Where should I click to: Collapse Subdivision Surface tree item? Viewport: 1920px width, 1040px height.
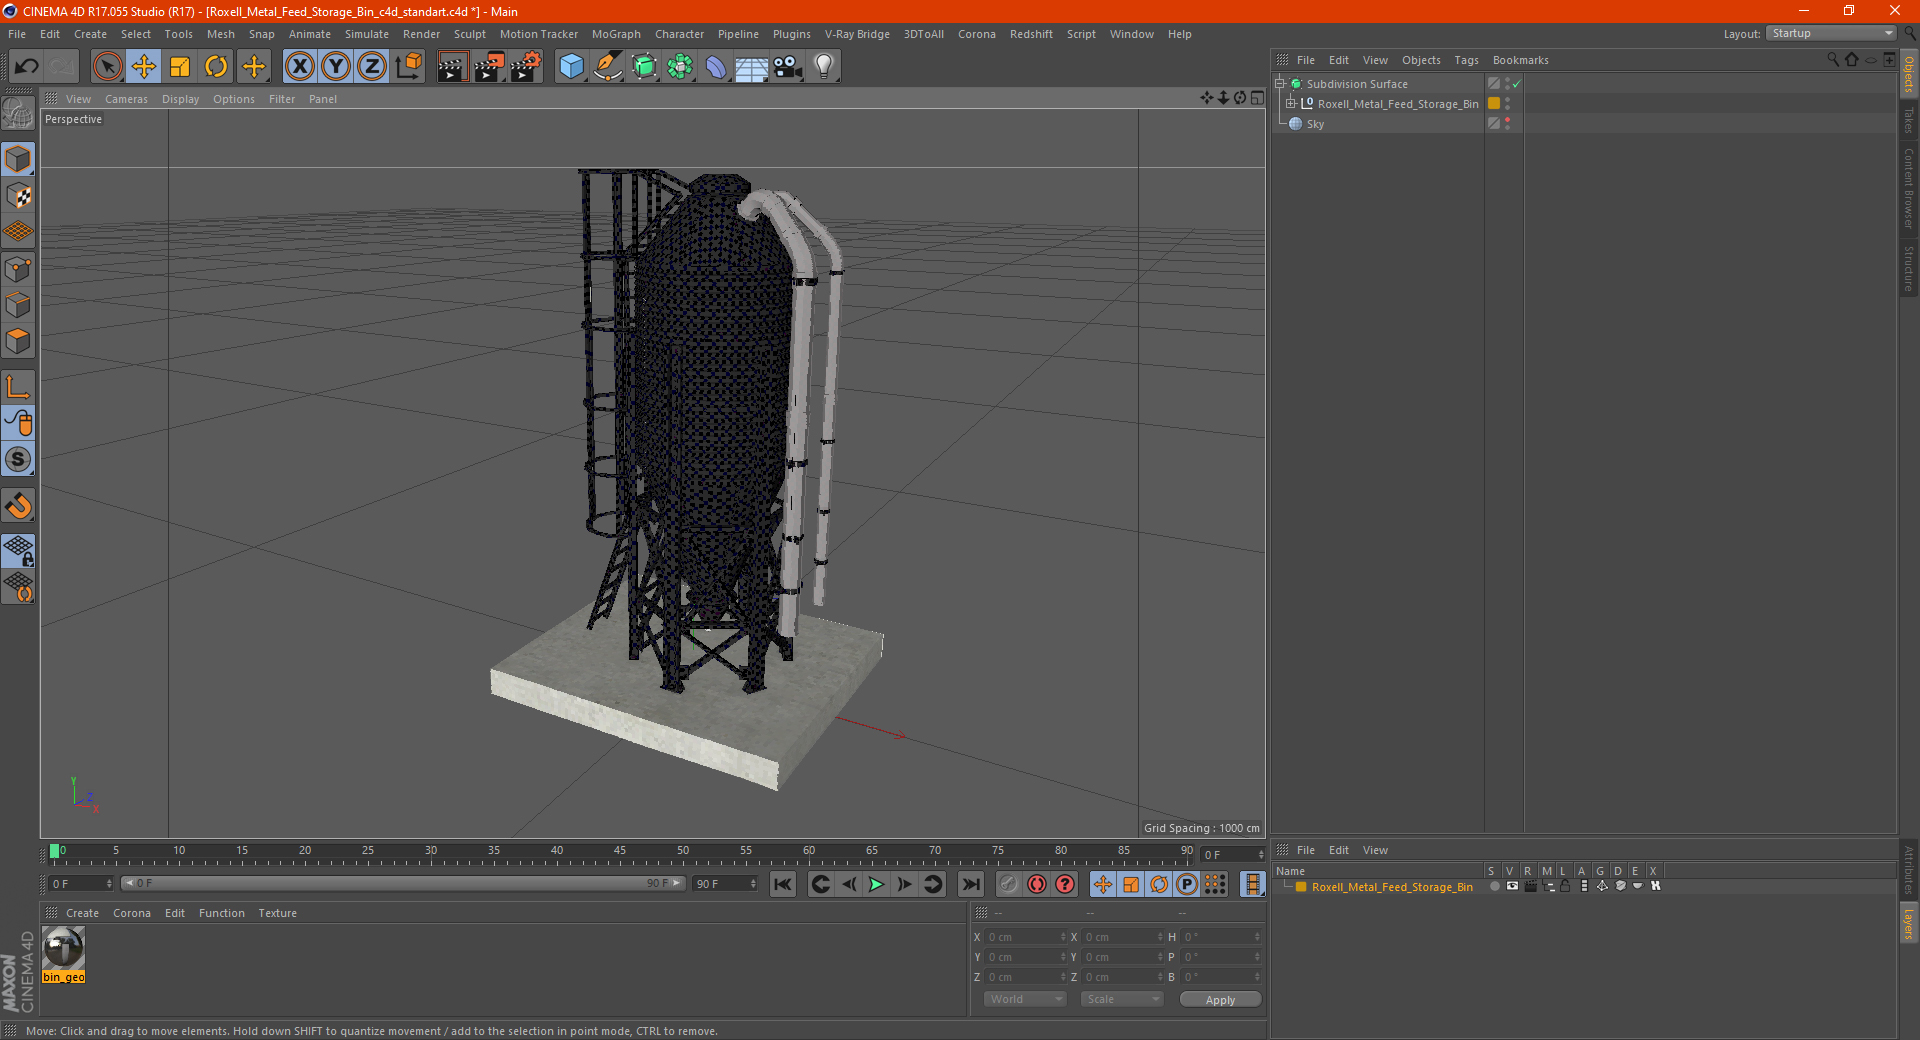coord(1279,84)
